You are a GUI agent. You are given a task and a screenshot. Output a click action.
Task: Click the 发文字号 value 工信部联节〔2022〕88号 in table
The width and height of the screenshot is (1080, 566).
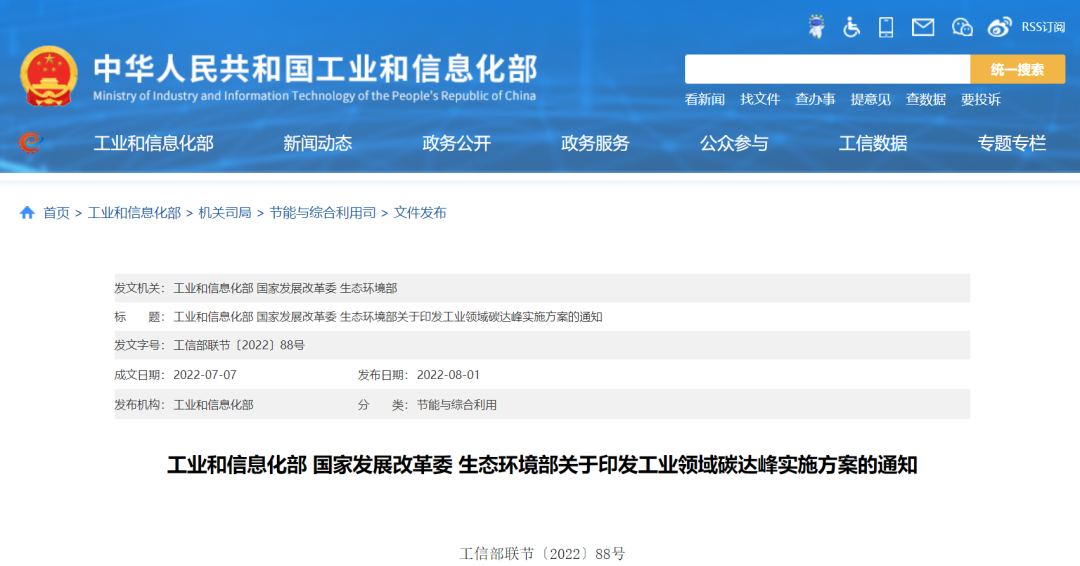239,345
